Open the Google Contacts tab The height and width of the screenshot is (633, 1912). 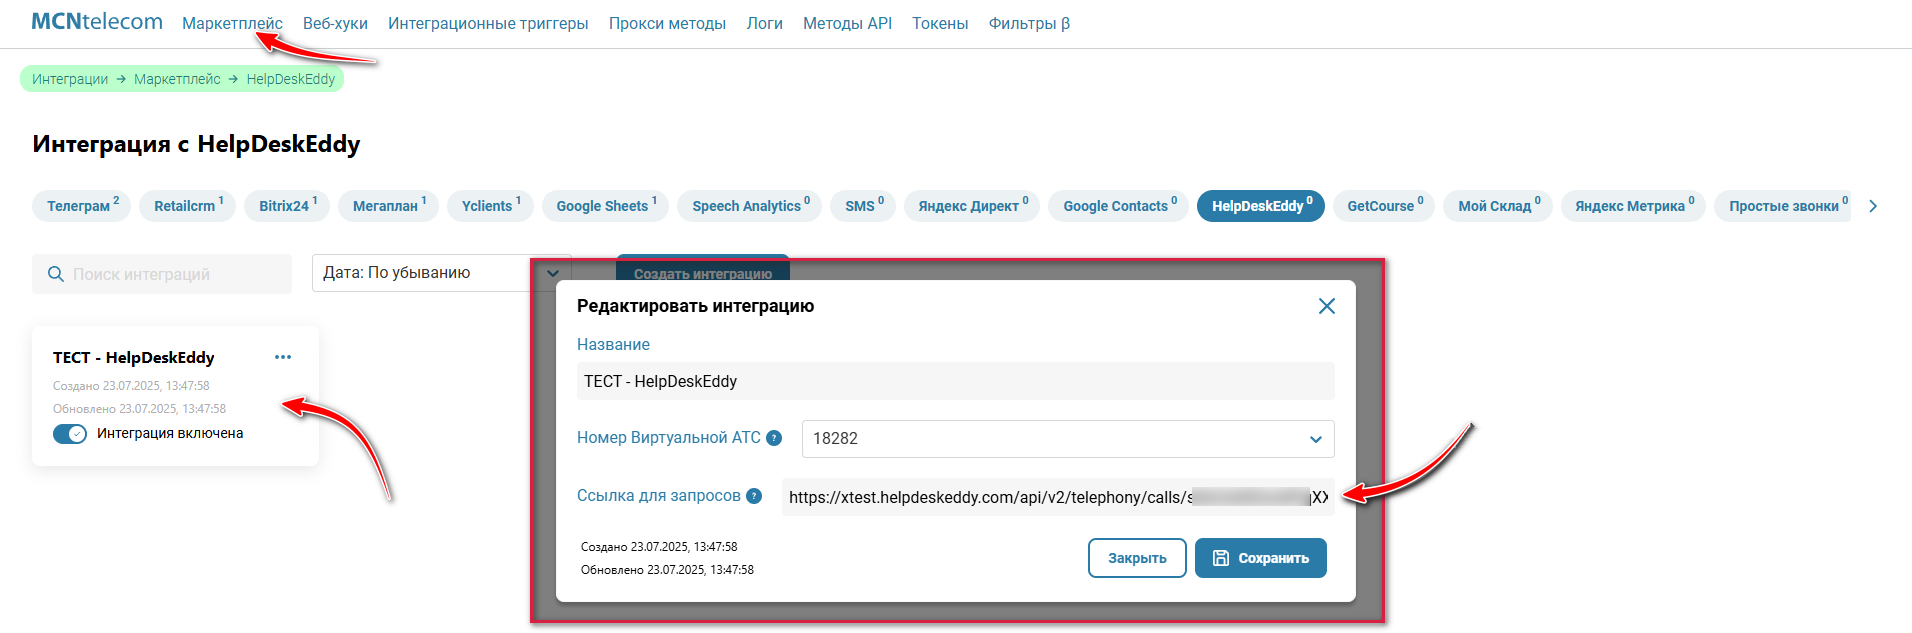click(1118, 205)
